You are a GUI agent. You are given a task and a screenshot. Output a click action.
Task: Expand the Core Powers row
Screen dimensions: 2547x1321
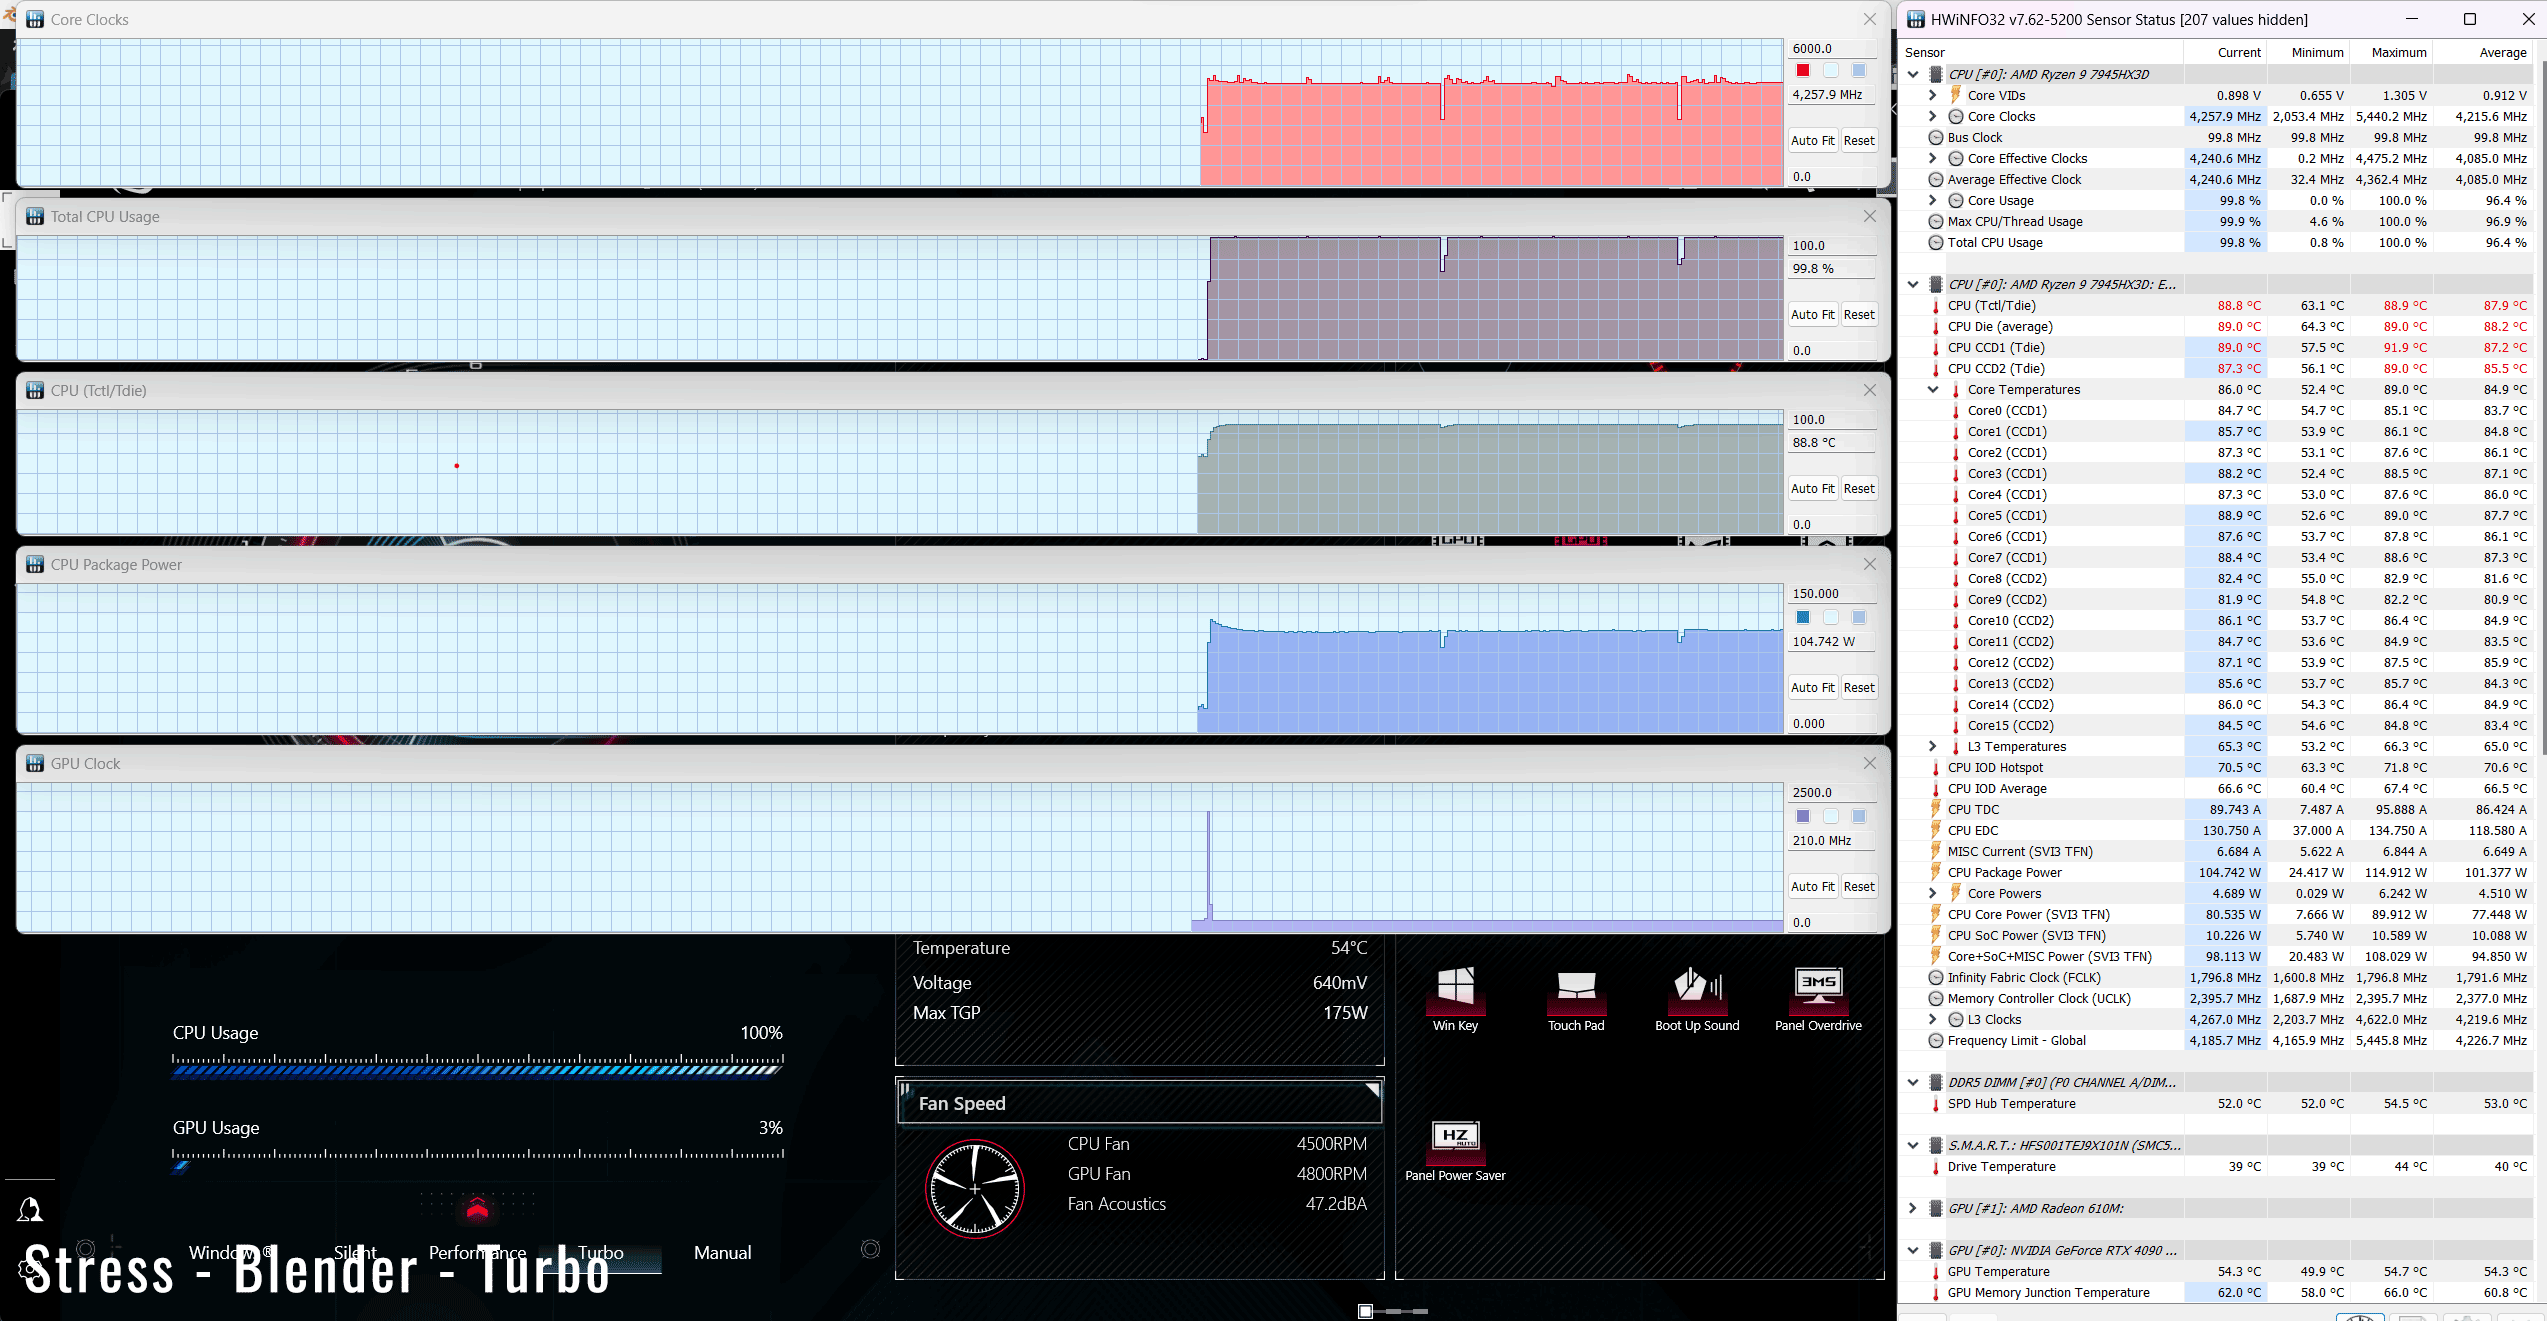[1932, 893]
